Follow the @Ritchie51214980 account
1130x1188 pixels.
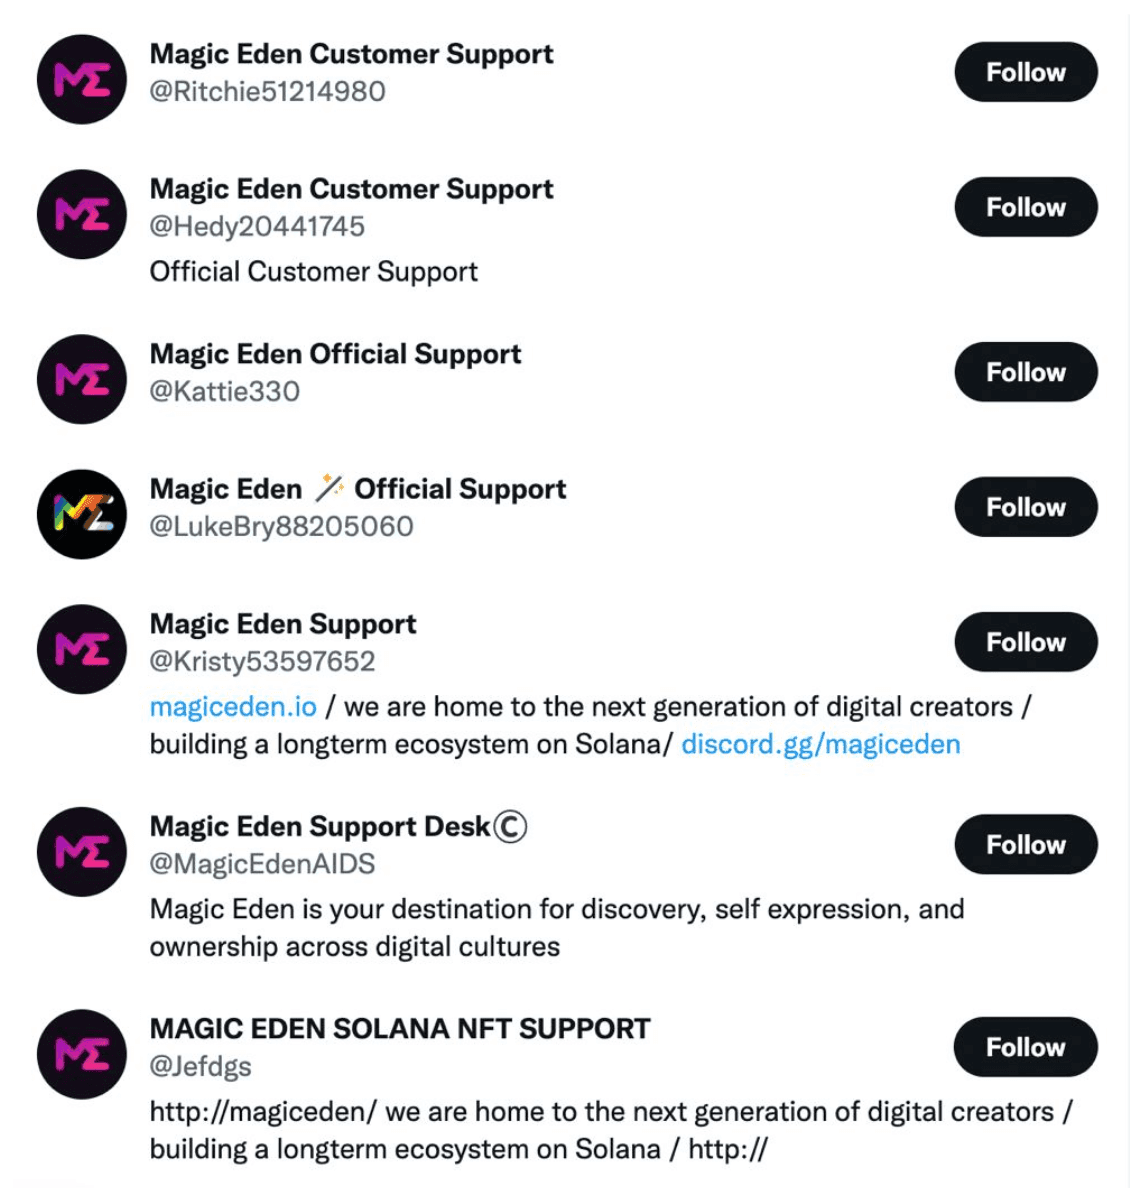[1025, 72]
